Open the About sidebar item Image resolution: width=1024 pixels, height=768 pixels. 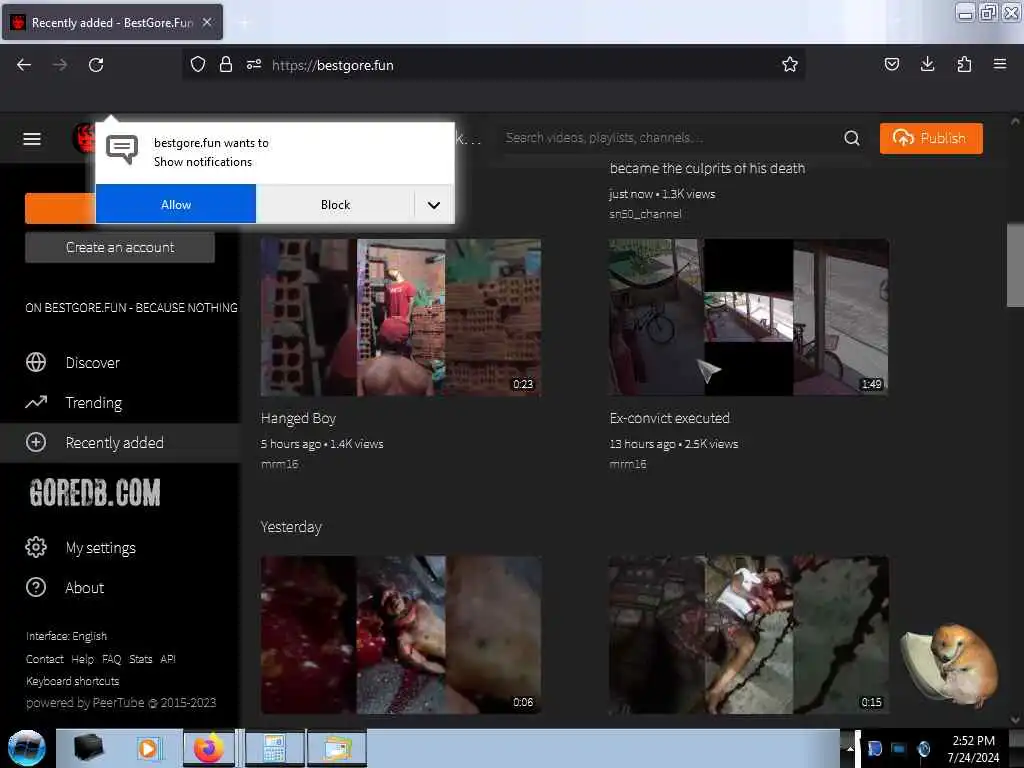[85, 588]
